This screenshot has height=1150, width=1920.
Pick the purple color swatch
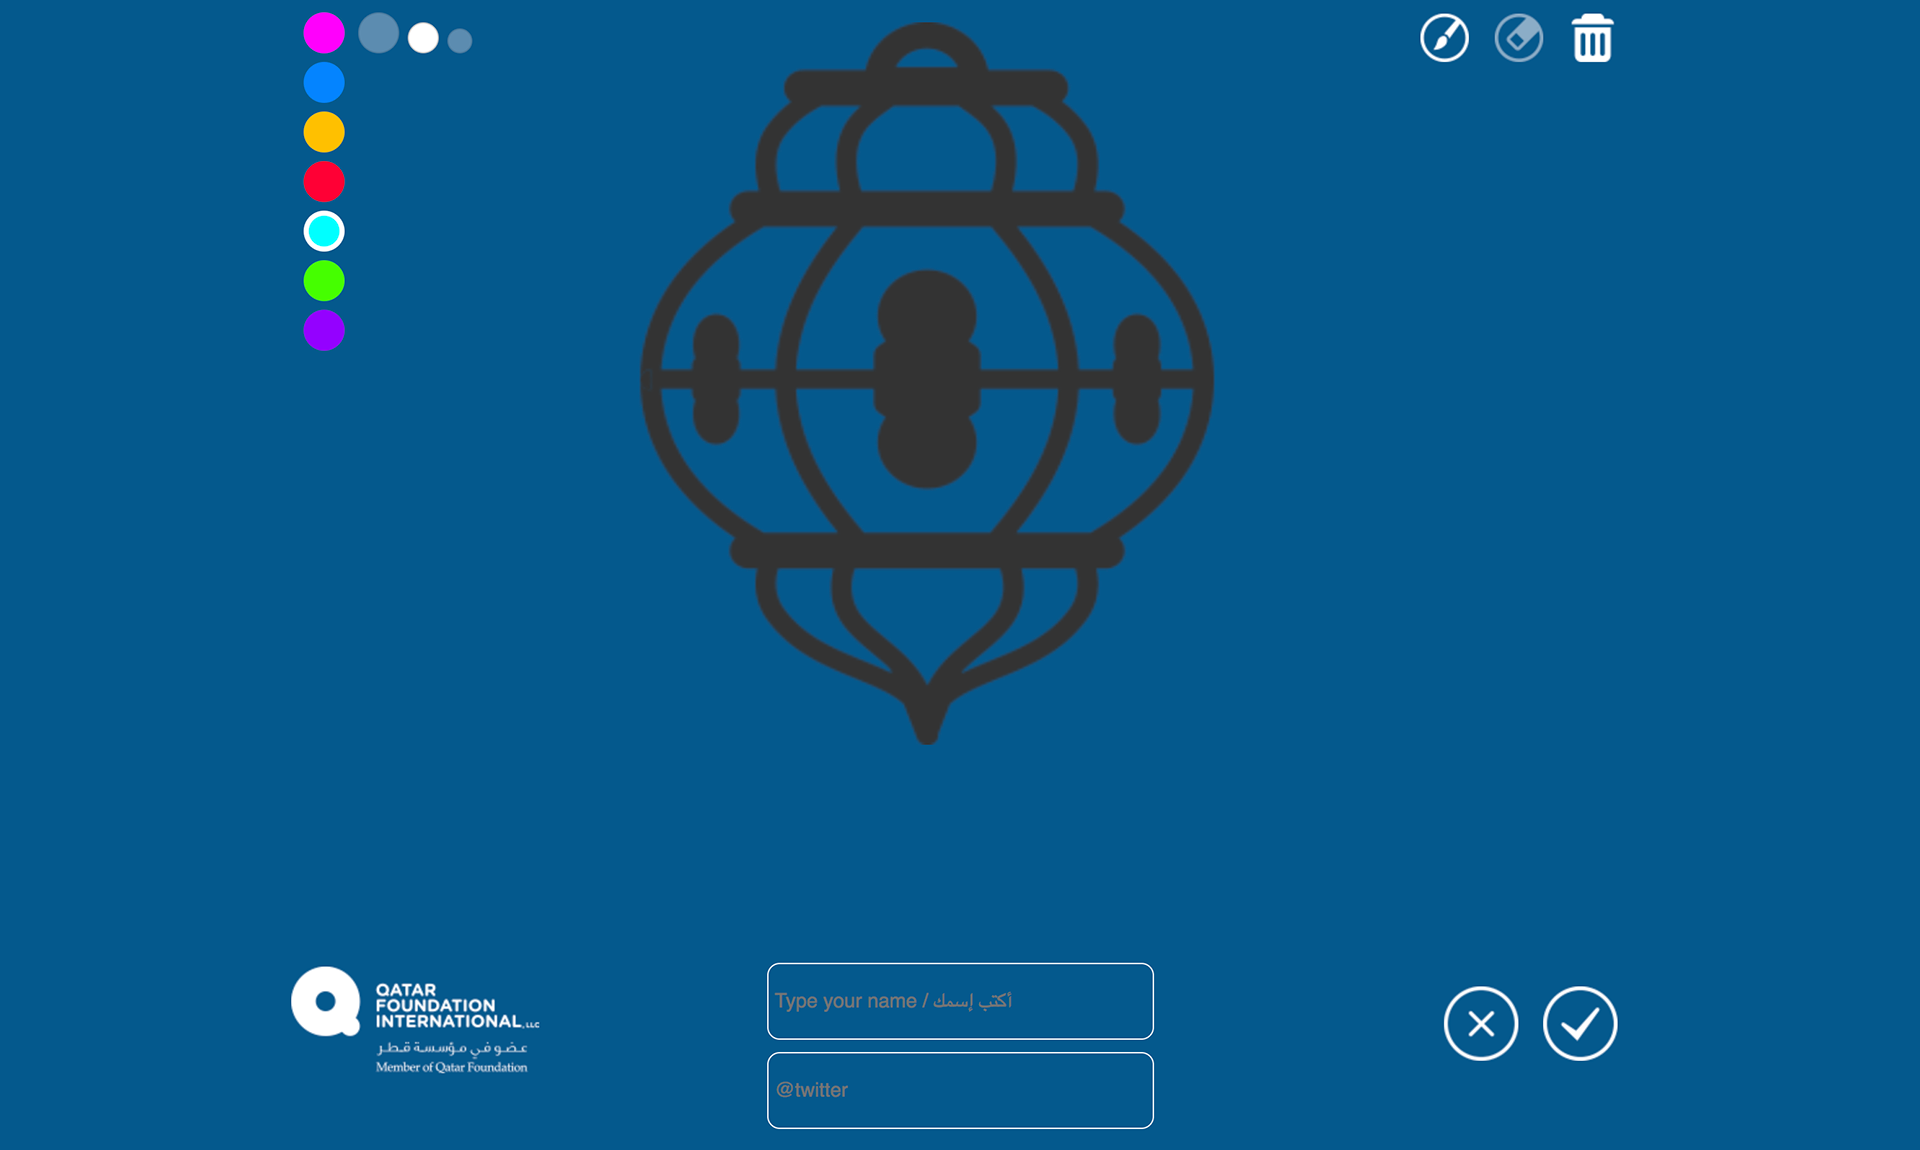point(324,330)
